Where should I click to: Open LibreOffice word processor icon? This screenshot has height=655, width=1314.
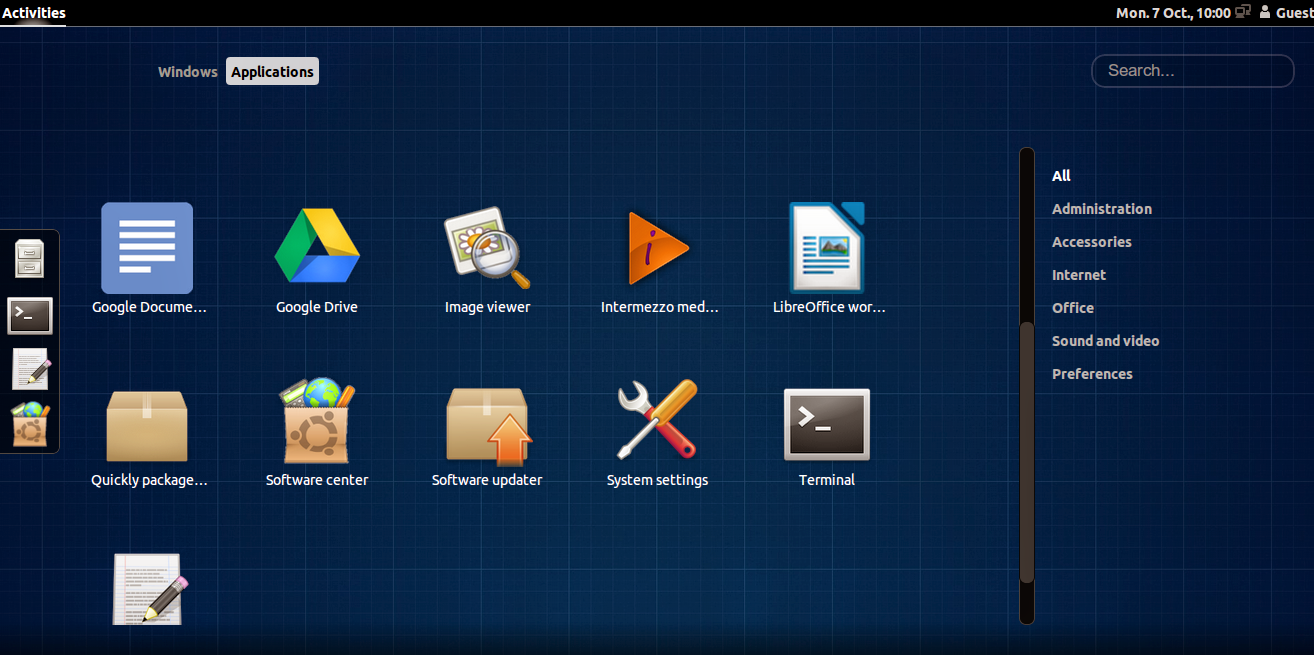[827, 247]
